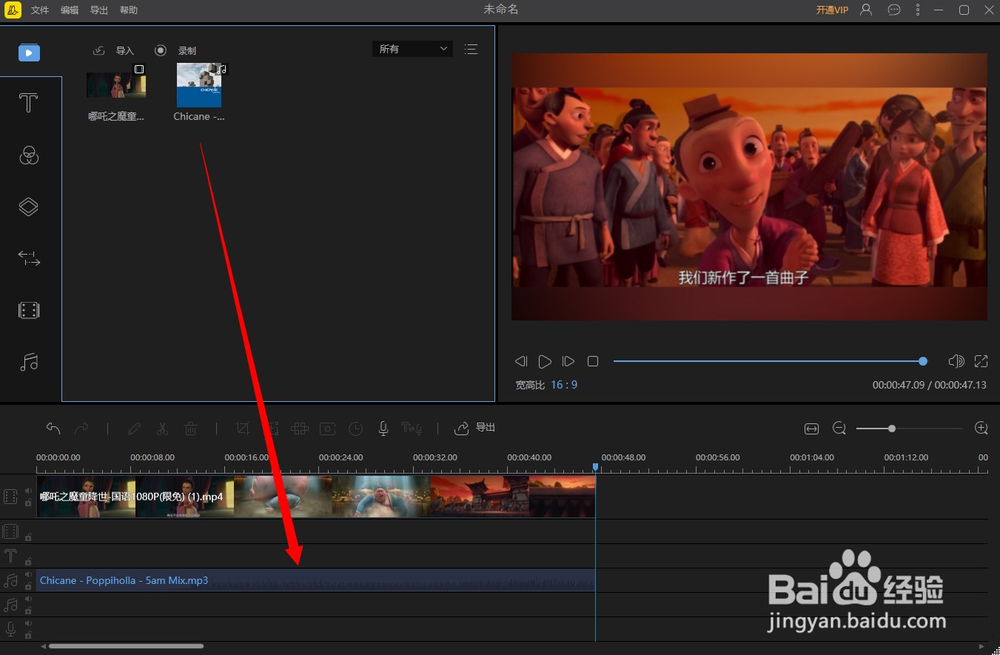Expand the 所有 media filter dropdown
The image size is (1000, 655).
click(x=412, y=49)
